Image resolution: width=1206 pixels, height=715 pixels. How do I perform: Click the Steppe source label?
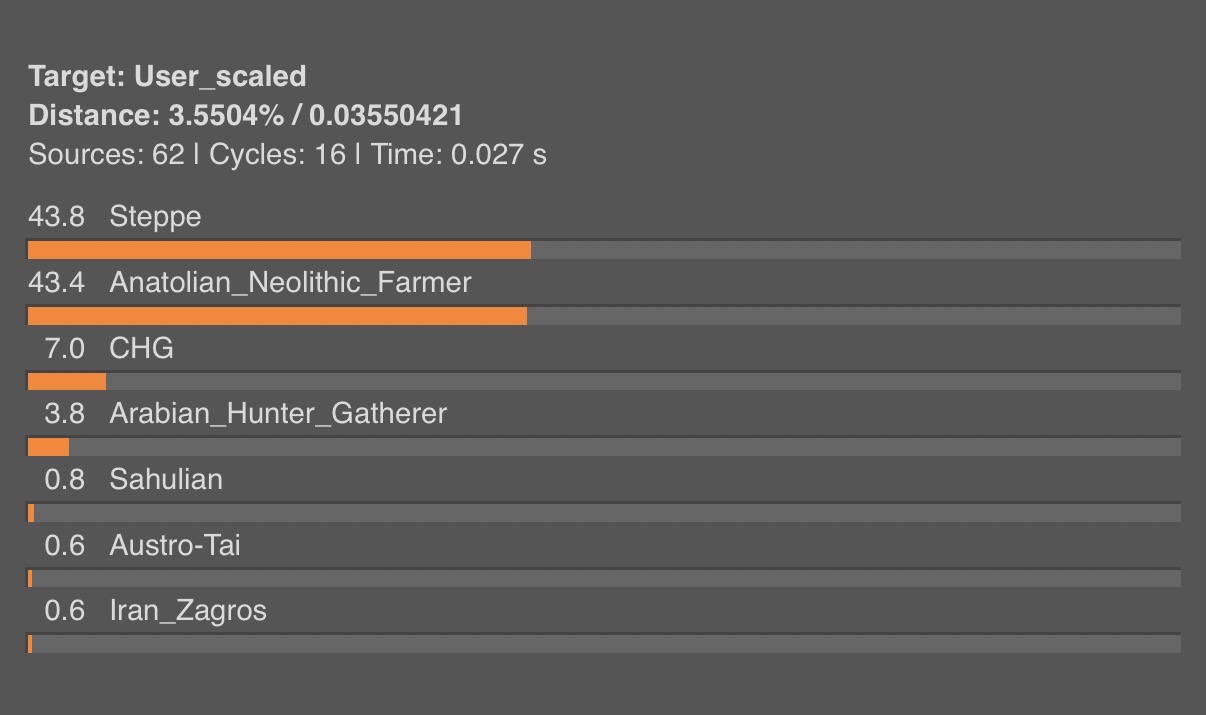(155, 217)
